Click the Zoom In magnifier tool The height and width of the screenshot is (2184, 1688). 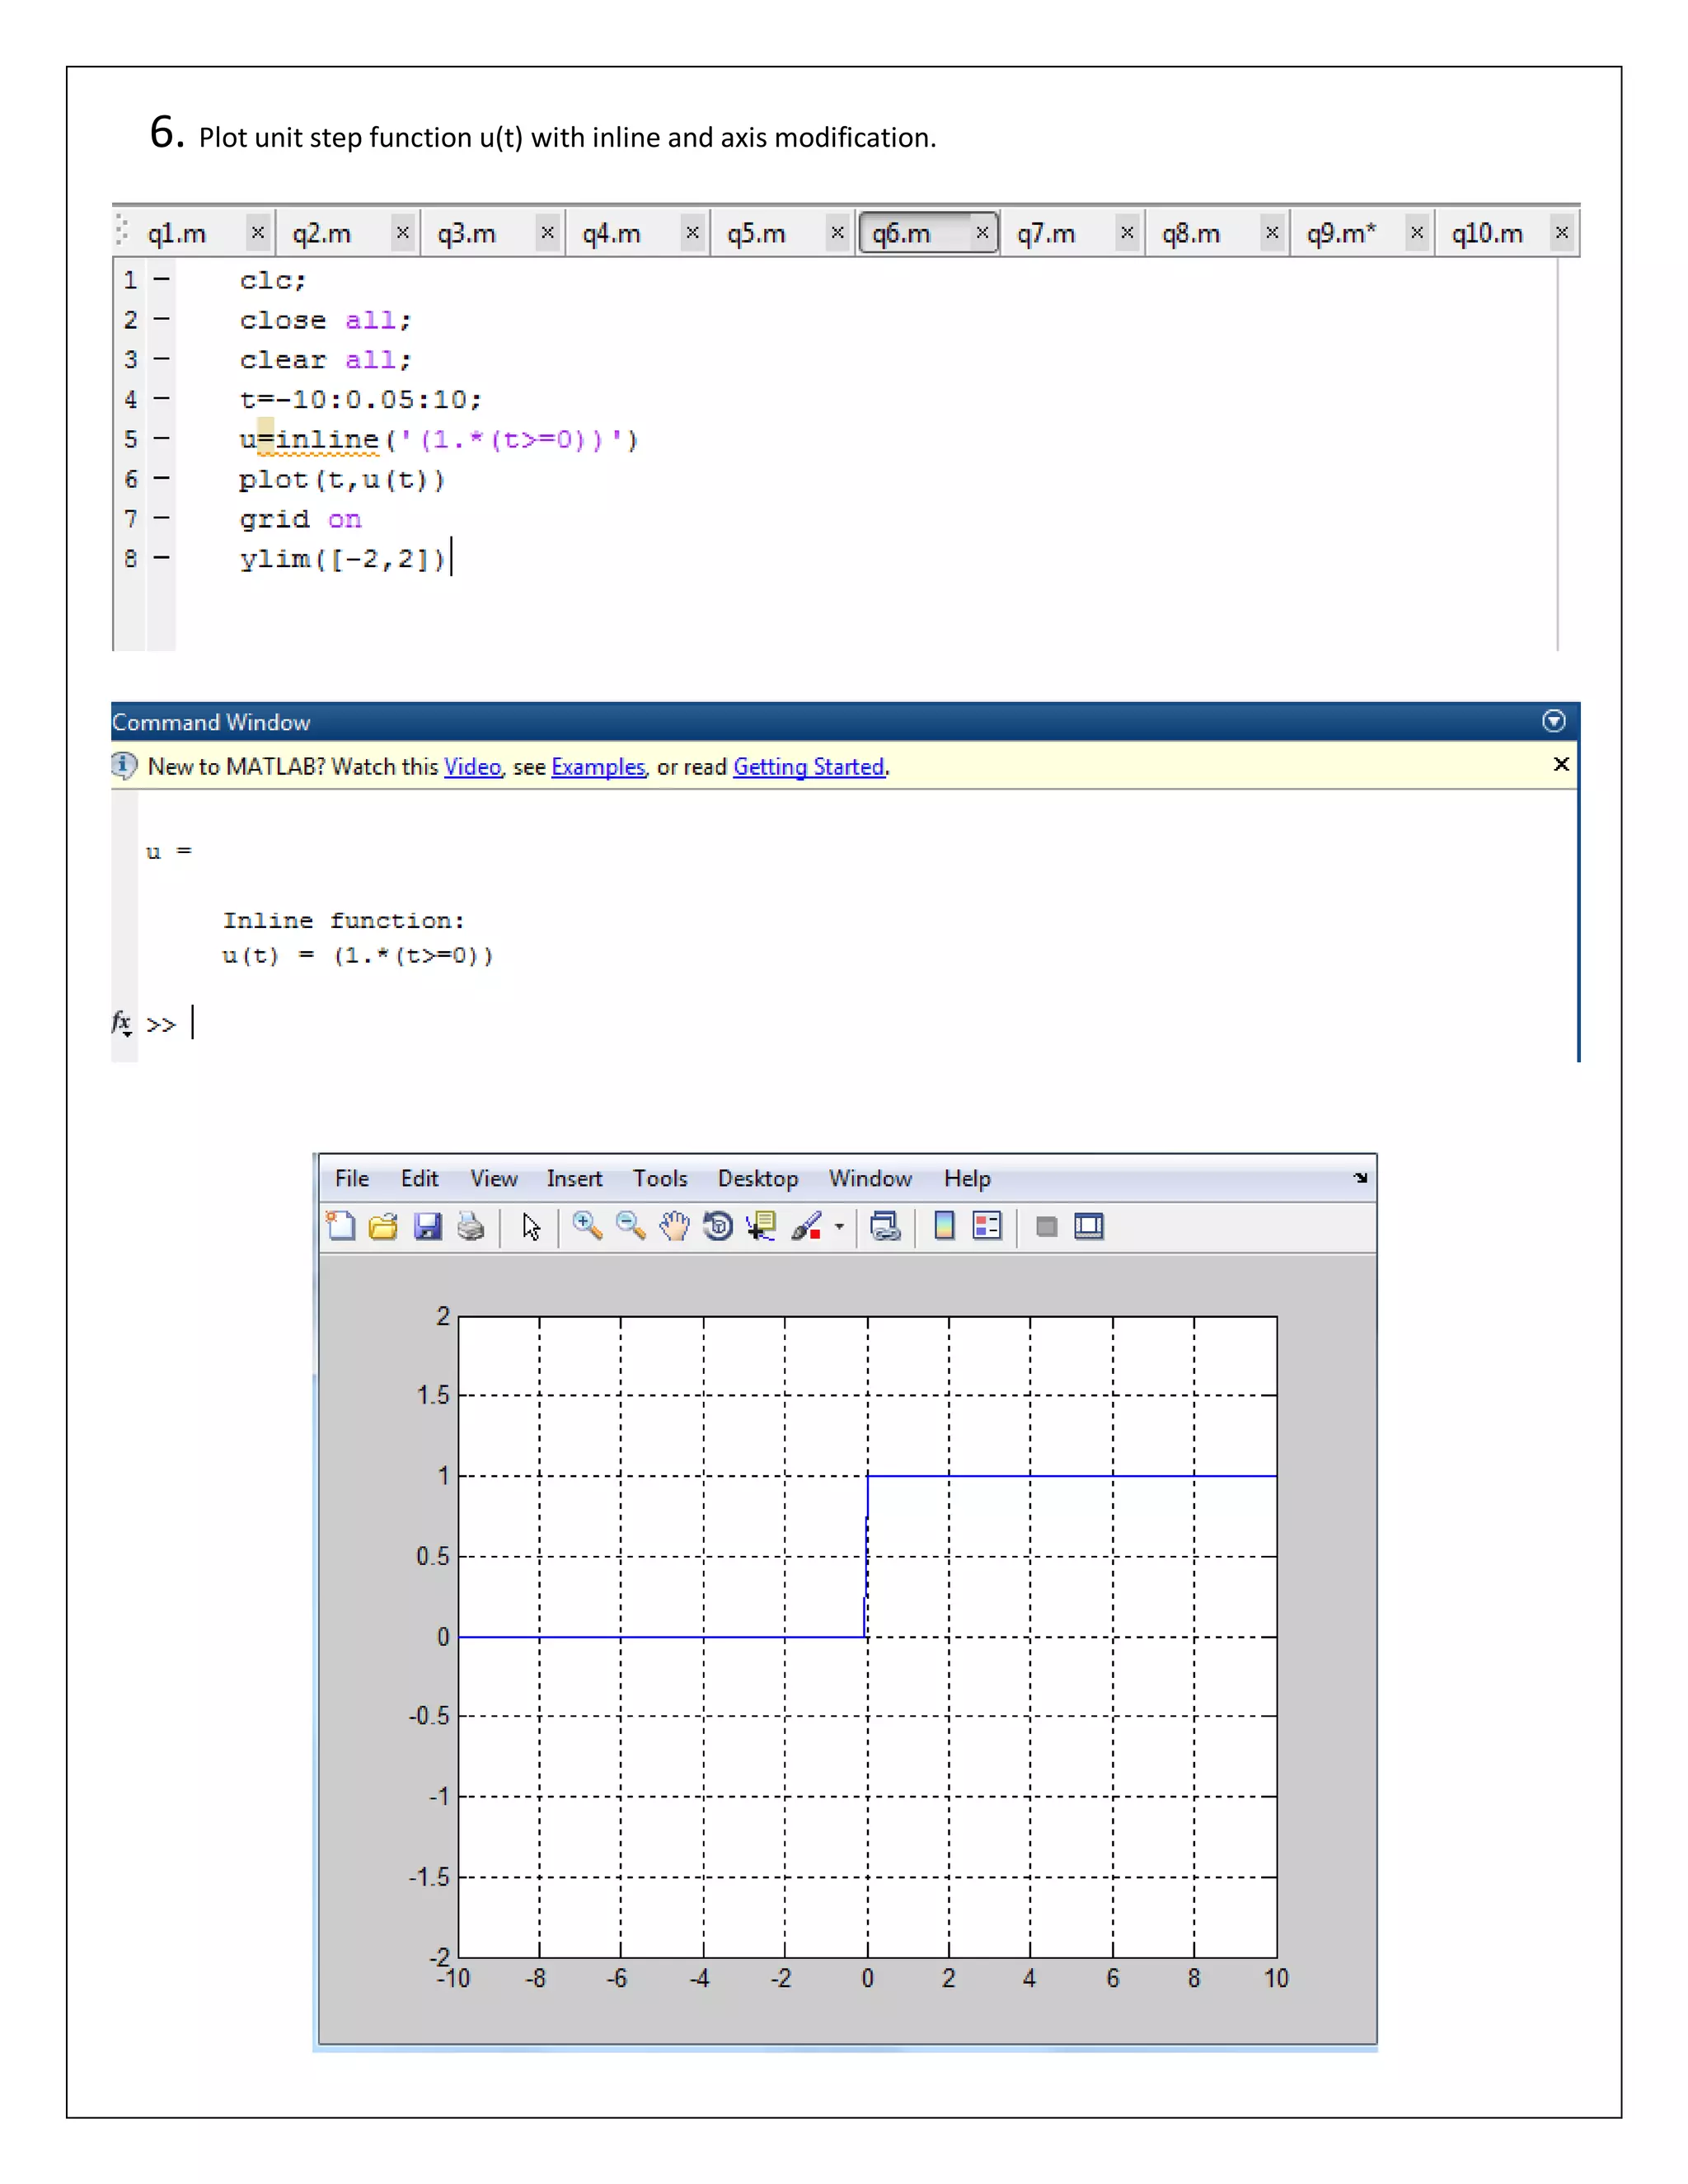tap(587, 1226)
